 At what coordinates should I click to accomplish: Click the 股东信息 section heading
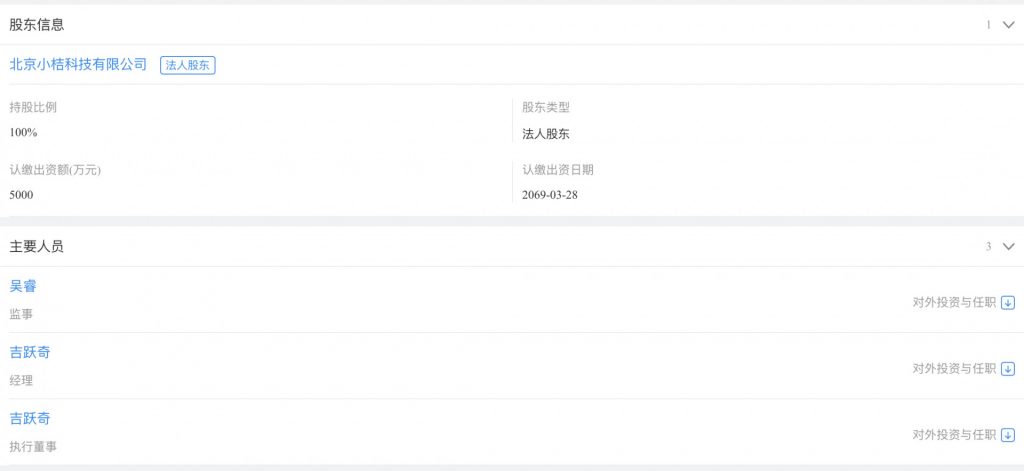coord(37,24)
